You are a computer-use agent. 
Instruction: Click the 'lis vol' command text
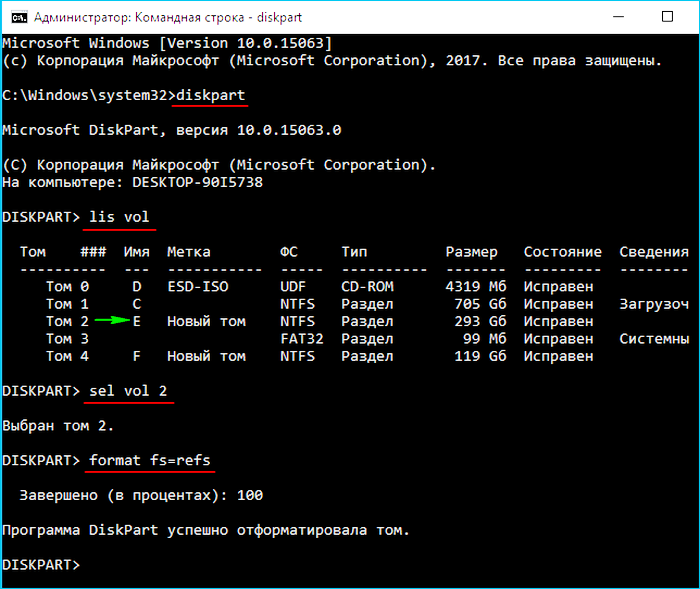[122, 216]
